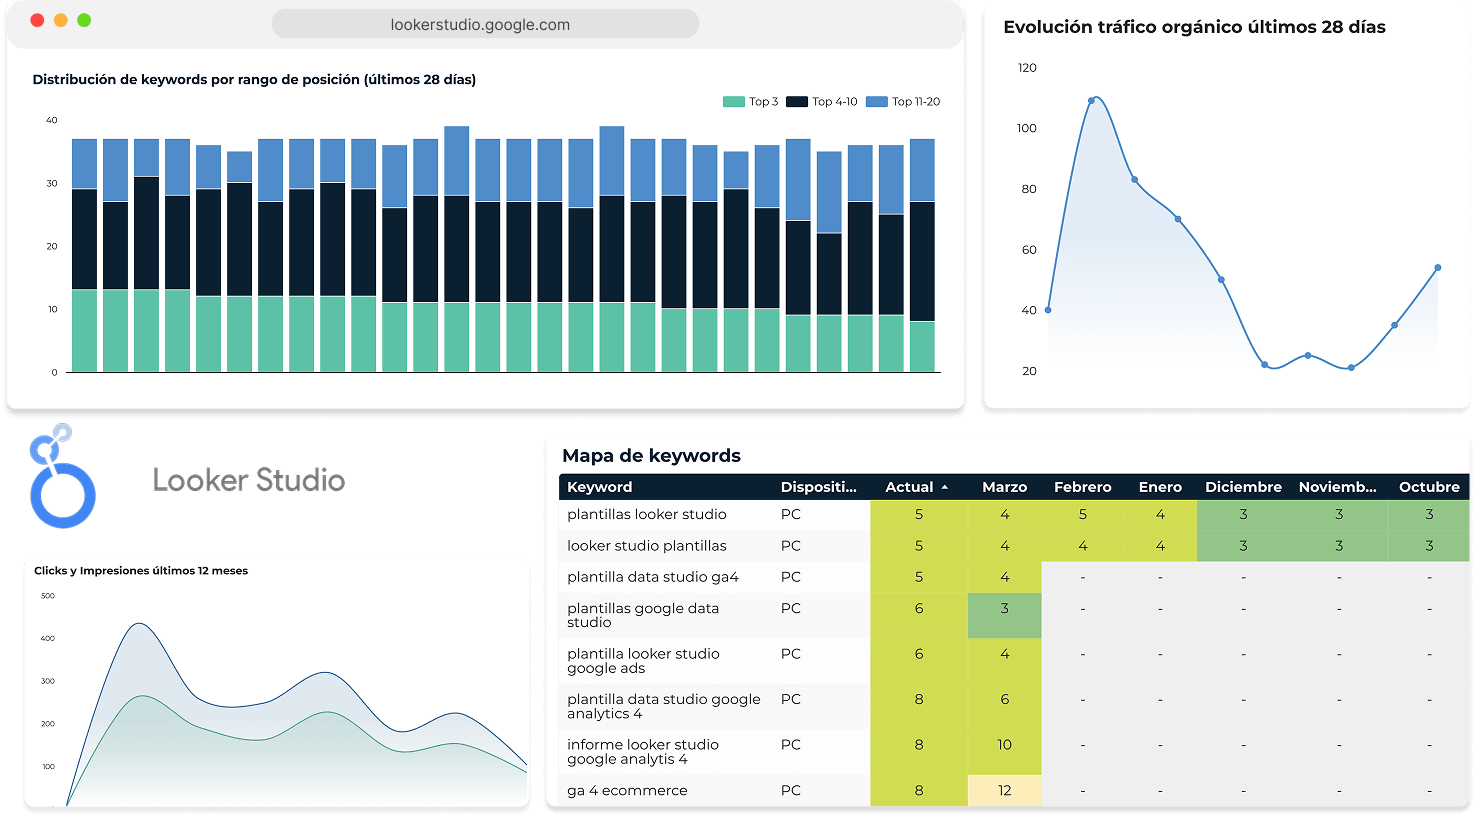The height and width of the screenshot is (832, 1483).
Task: Select 'informe looker studio google analytis 4' keyword
Action: (643, 752)
